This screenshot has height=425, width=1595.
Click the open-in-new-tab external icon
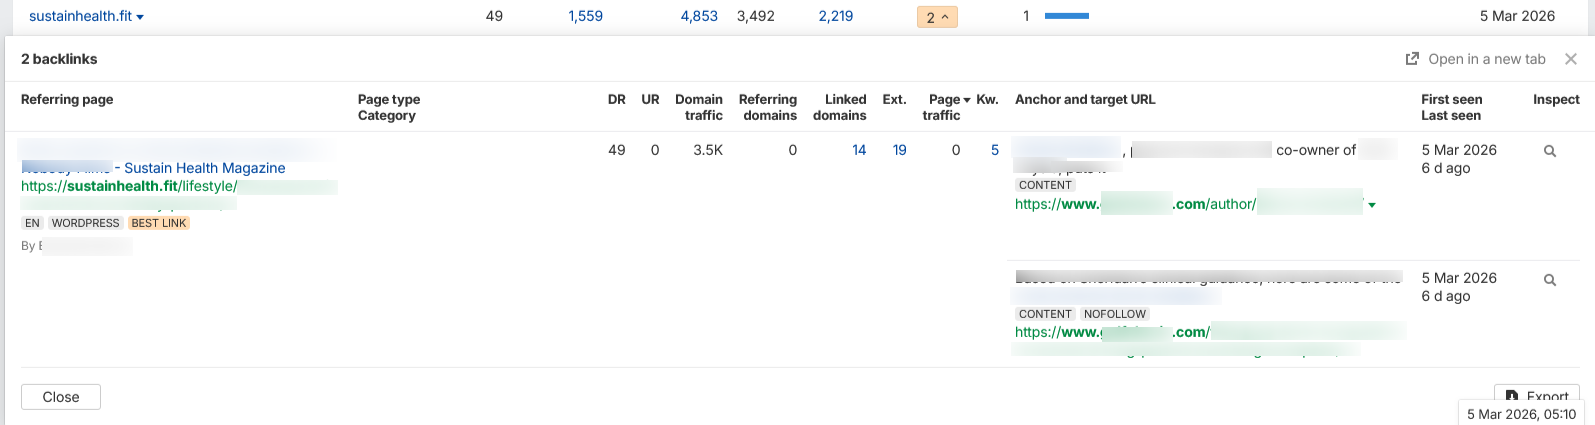point(1412,59)
